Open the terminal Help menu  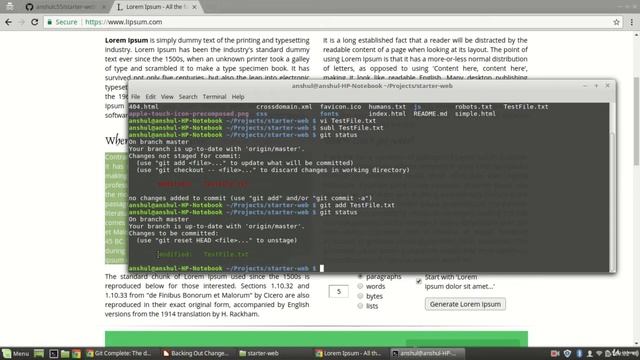238,97
